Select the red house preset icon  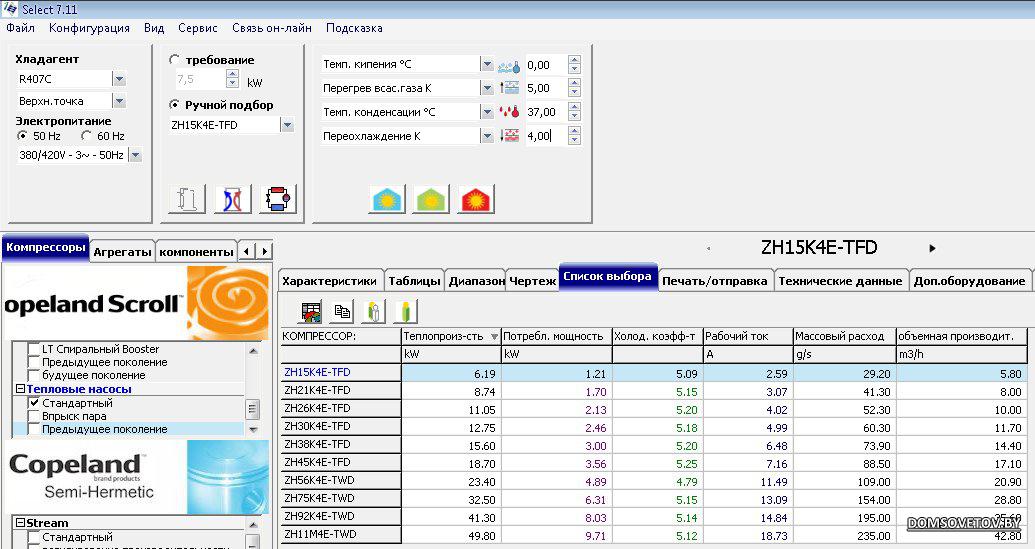(x=475, y=199)
